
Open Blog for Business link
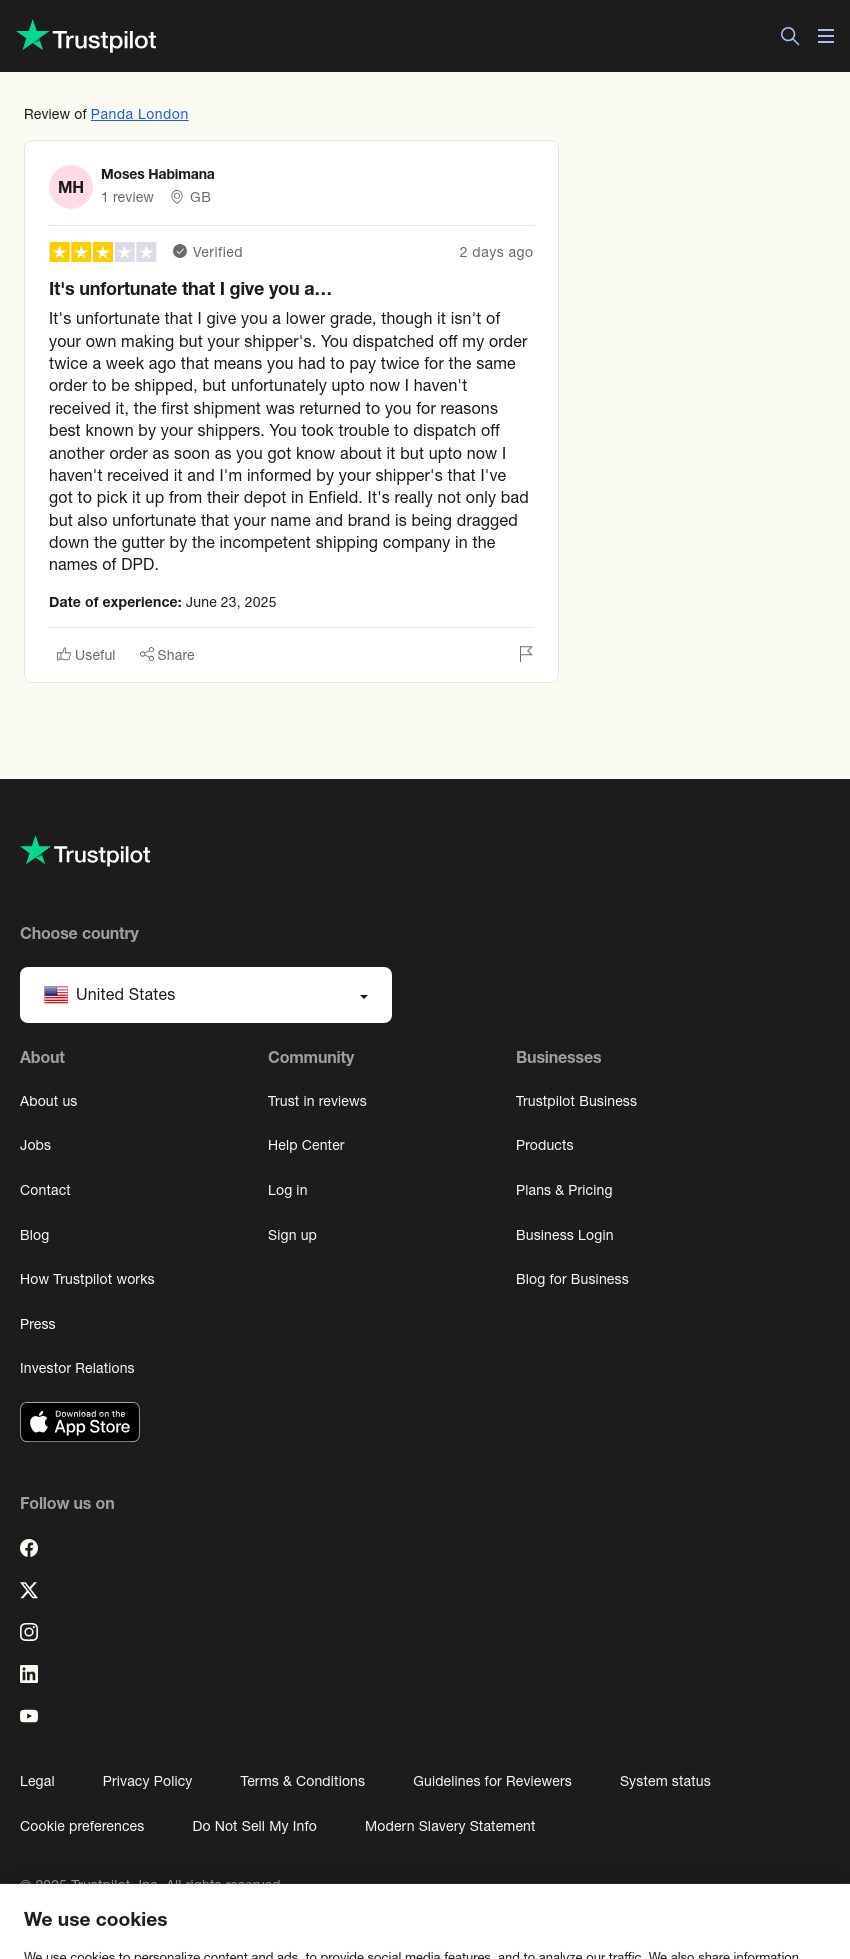coord(572,1279)
